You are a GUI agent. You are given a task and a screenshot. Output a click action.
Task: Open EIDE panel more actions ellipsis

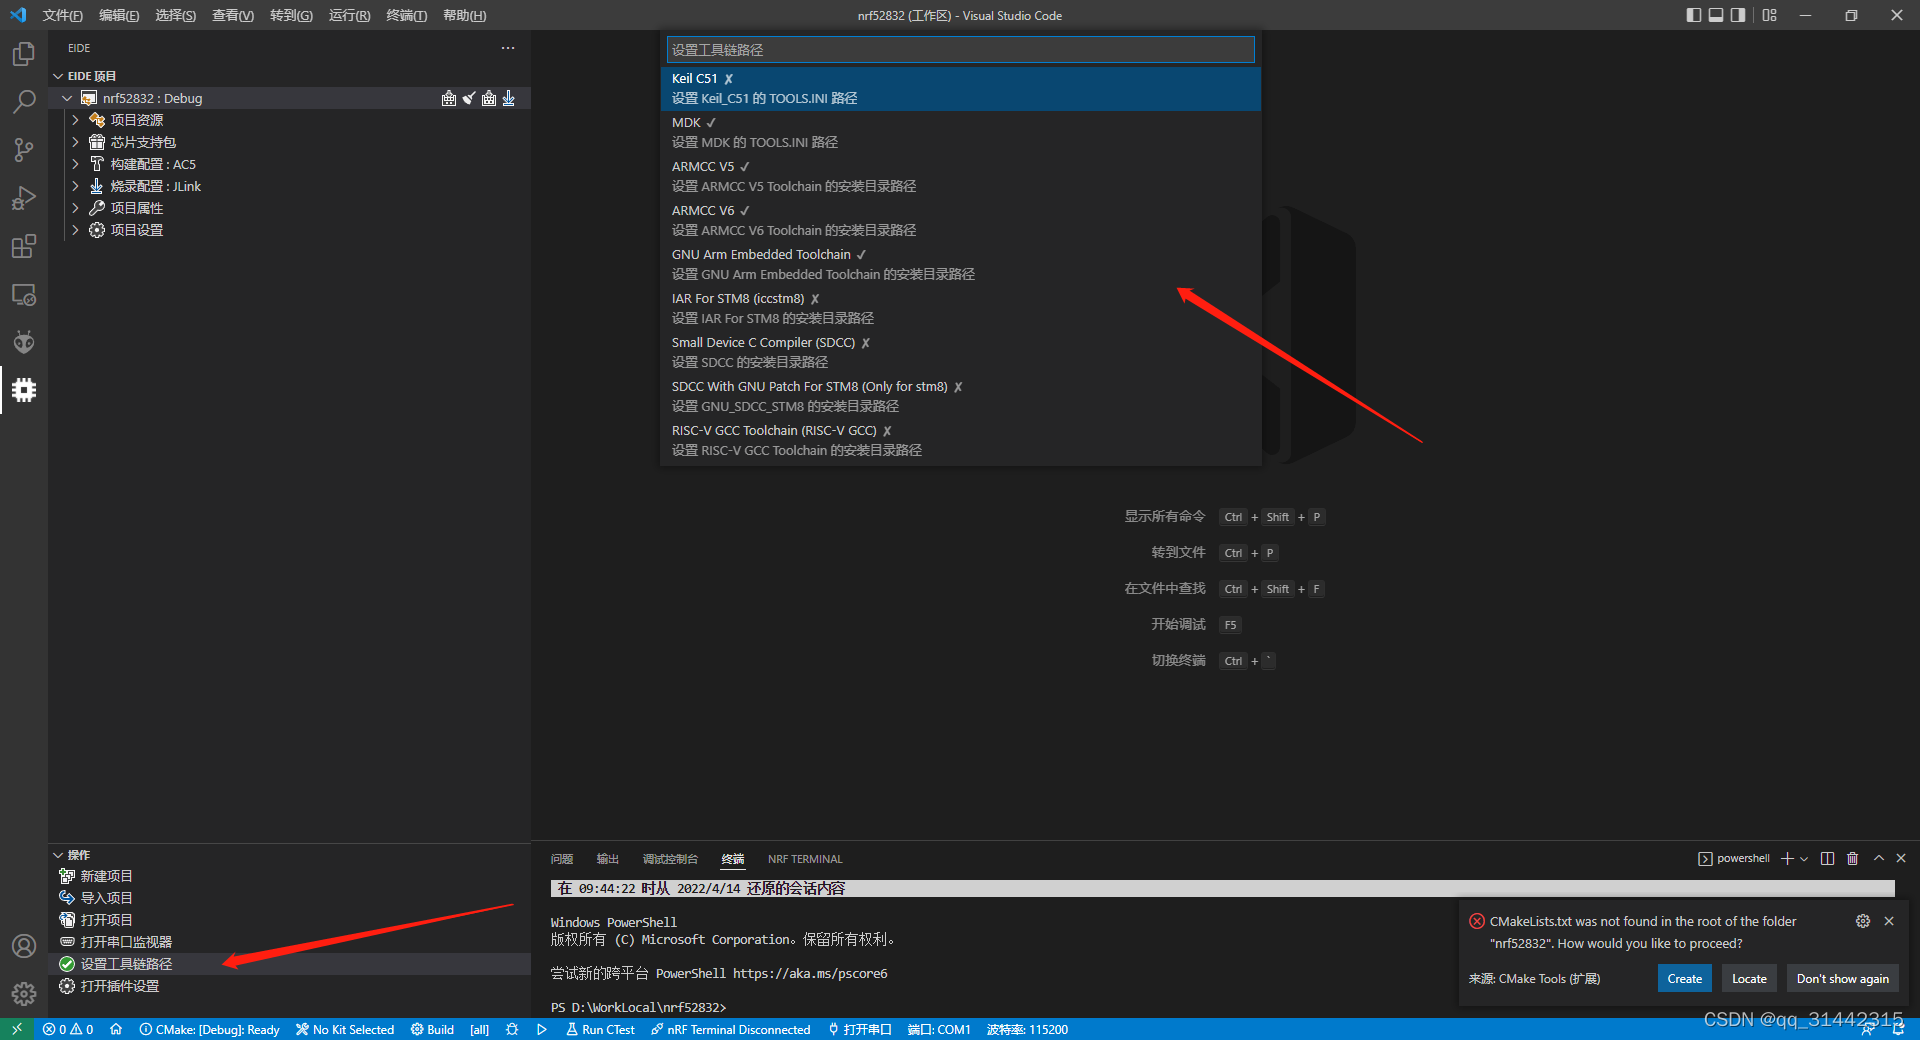508,48
